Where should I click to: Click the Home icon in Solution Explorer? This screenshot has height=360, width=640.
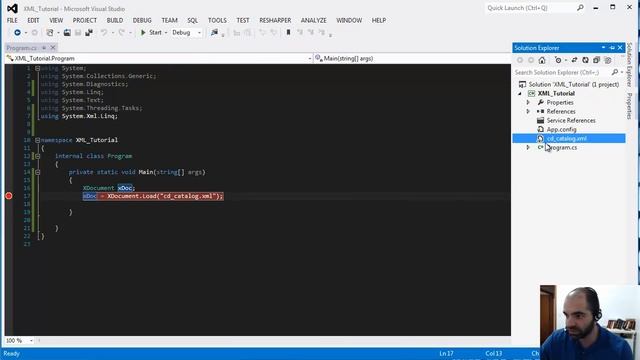(542, 60)
